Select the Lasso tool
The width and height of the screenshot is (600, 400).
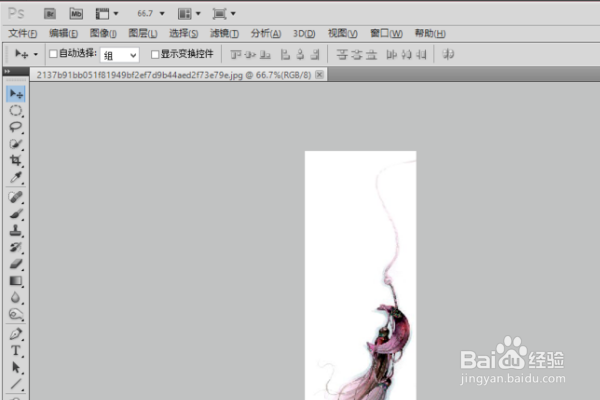coord(16,127)
